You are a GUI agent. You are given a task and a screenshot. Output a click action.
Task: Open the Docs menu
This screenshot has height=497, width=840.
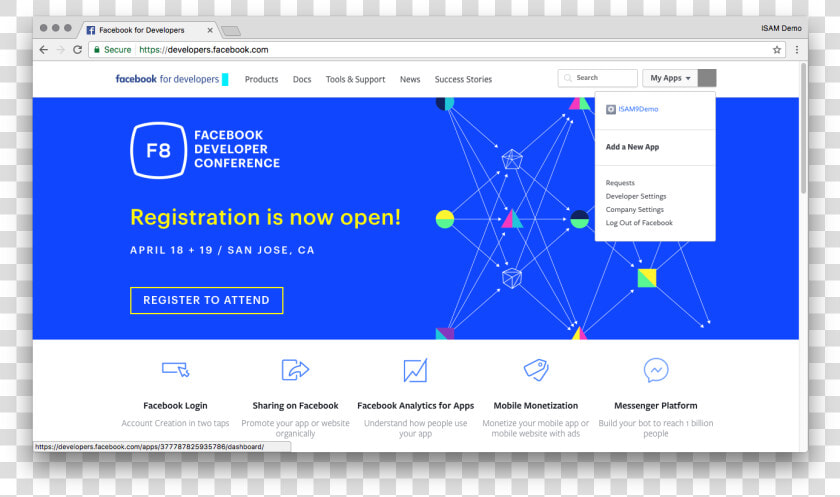pos(302,79)
